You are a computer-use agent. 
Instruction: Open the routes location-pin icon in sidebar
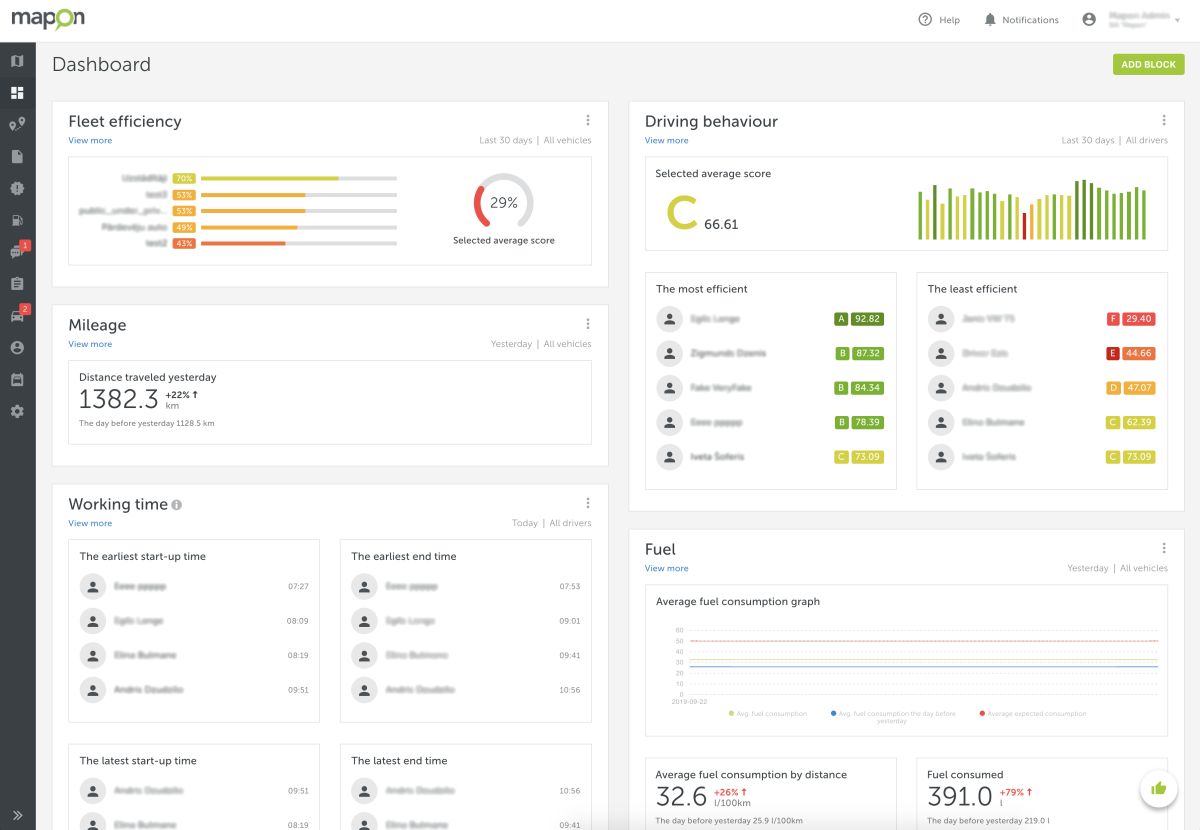click(16, 124)
